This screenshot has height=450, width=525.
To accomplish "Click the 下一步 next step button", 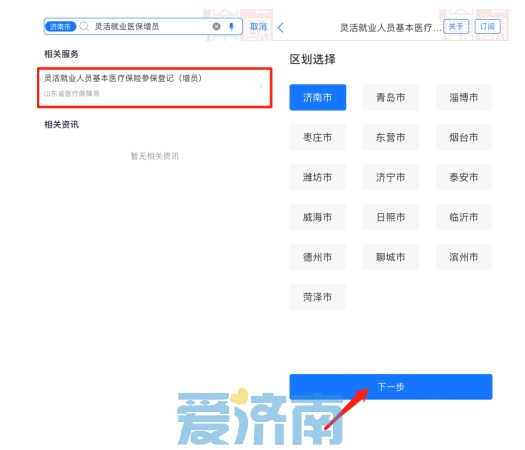I will coord(391,387).
